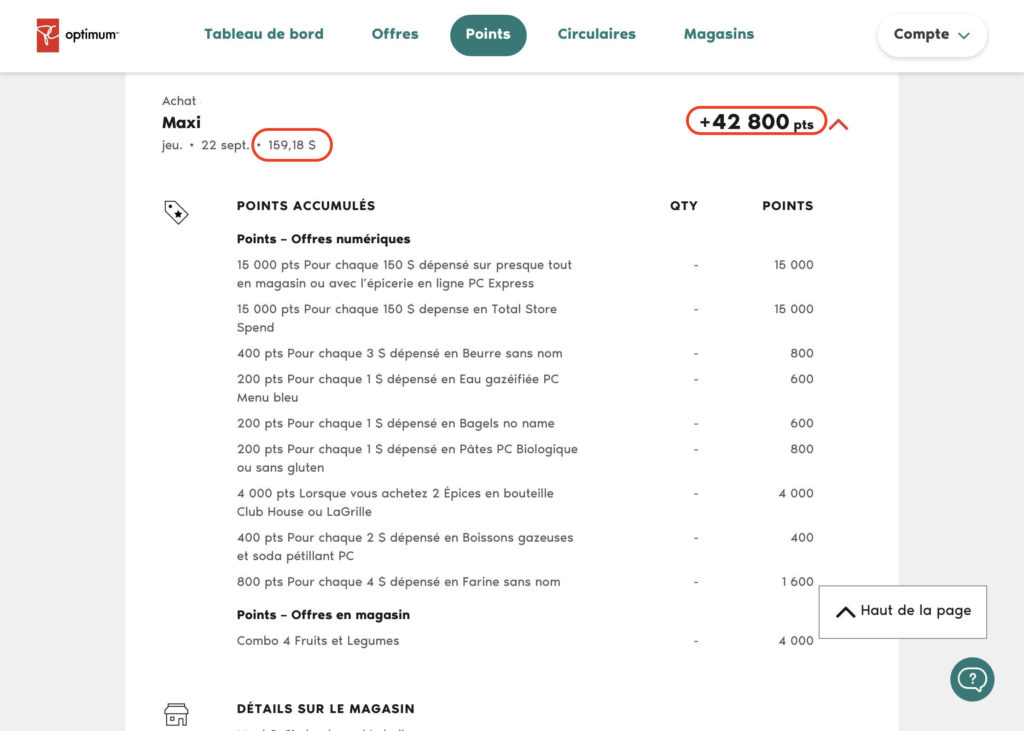The height and width of the screenshot is (731, 1024).
Task: Click the Beurre sans nom offer row
Action: click(x=399, y=353)
